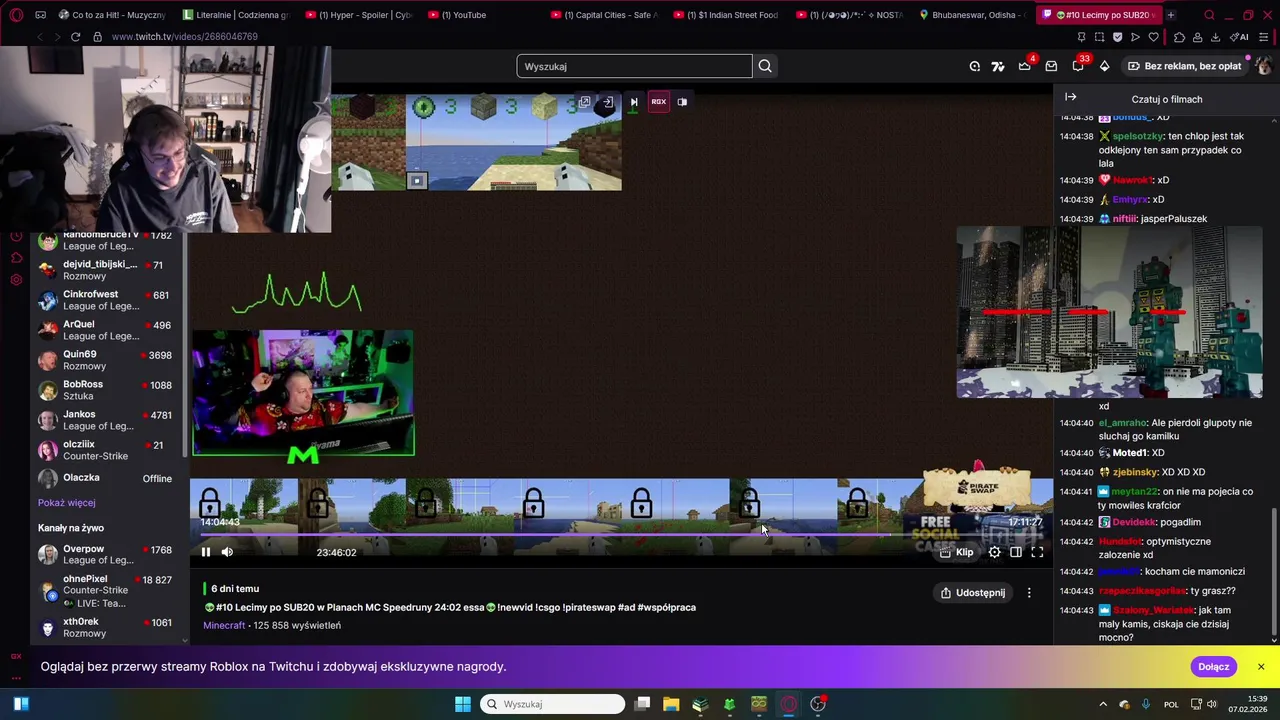Click browser AI assistant icon
The height and width of the screenshot is (720, 1280).
point(1241,37)
